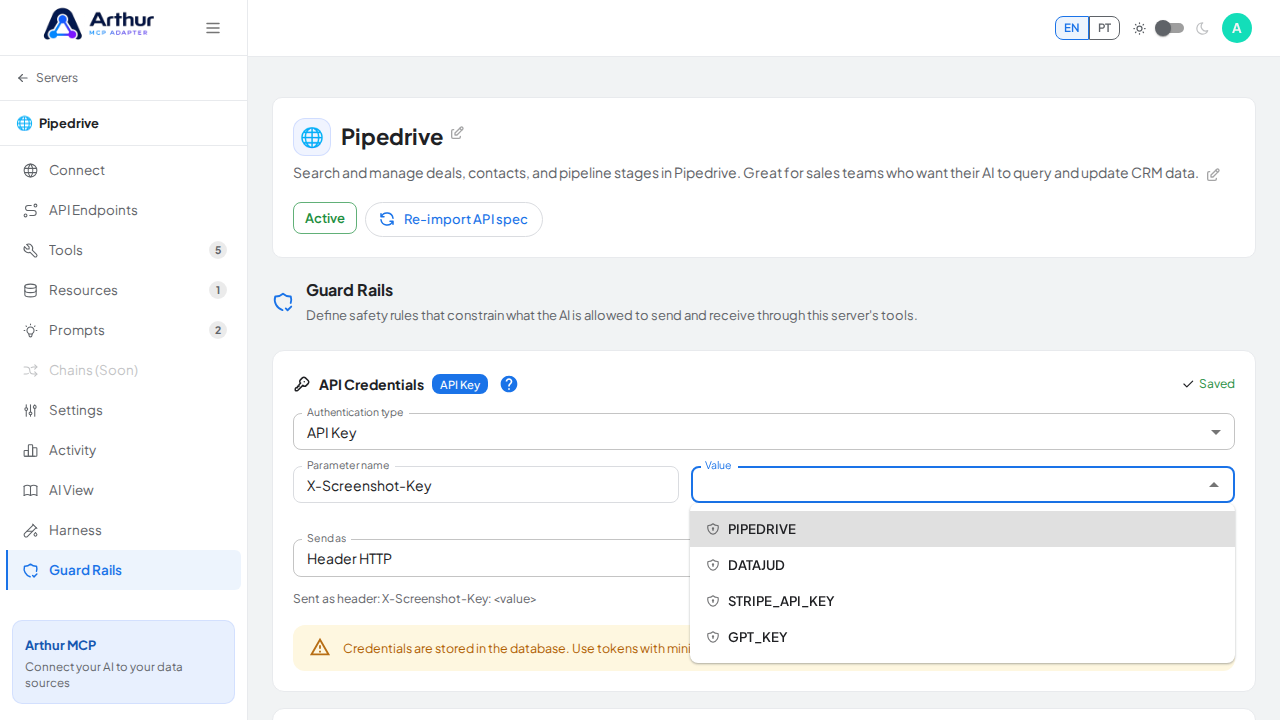Open the Harness page

click(124, 530)
